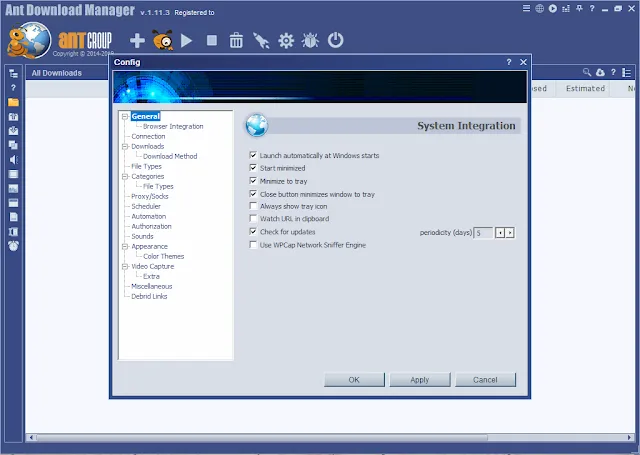Click the magnifier search icon in main window
This screenshot has height=455, width=640.
[587, 72]
